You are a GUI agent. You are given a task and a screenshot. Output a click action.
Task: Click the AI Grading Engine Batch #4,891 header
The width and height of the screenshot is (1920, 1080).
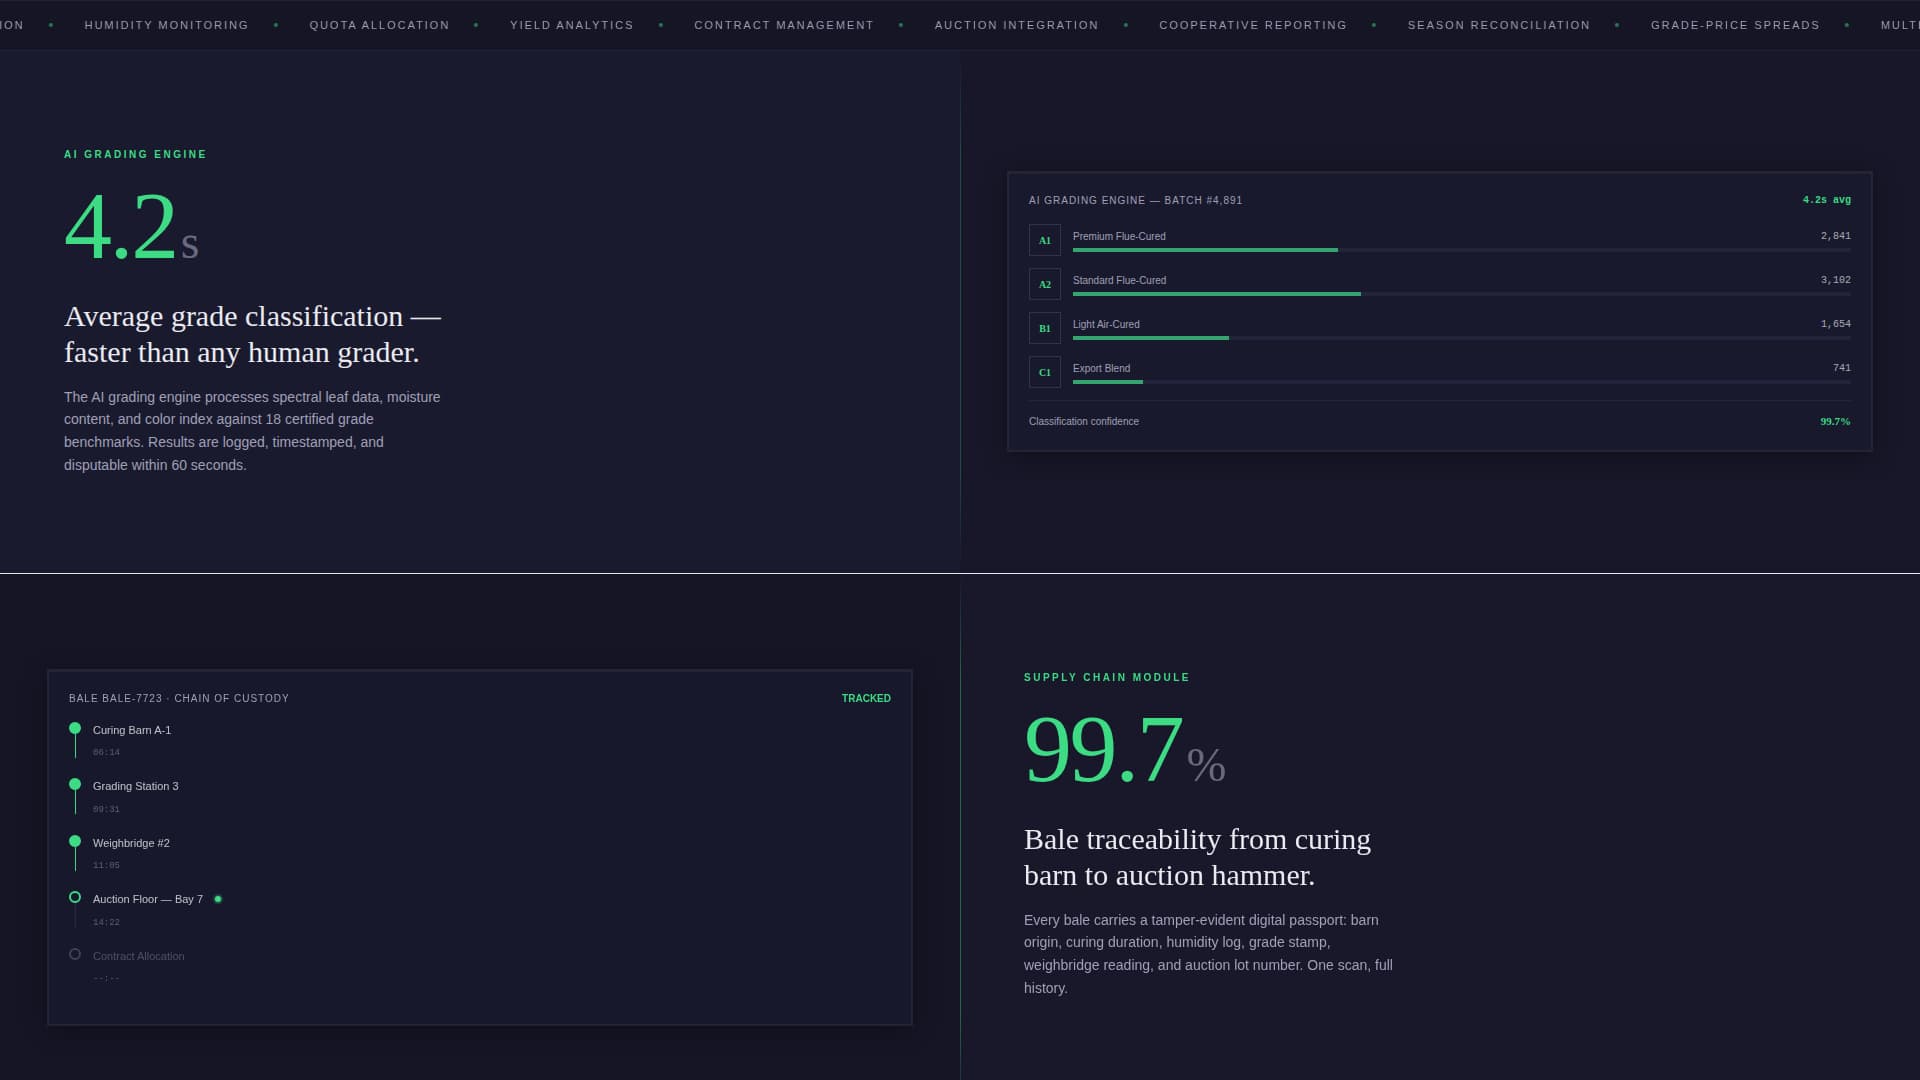point(1135,200)
